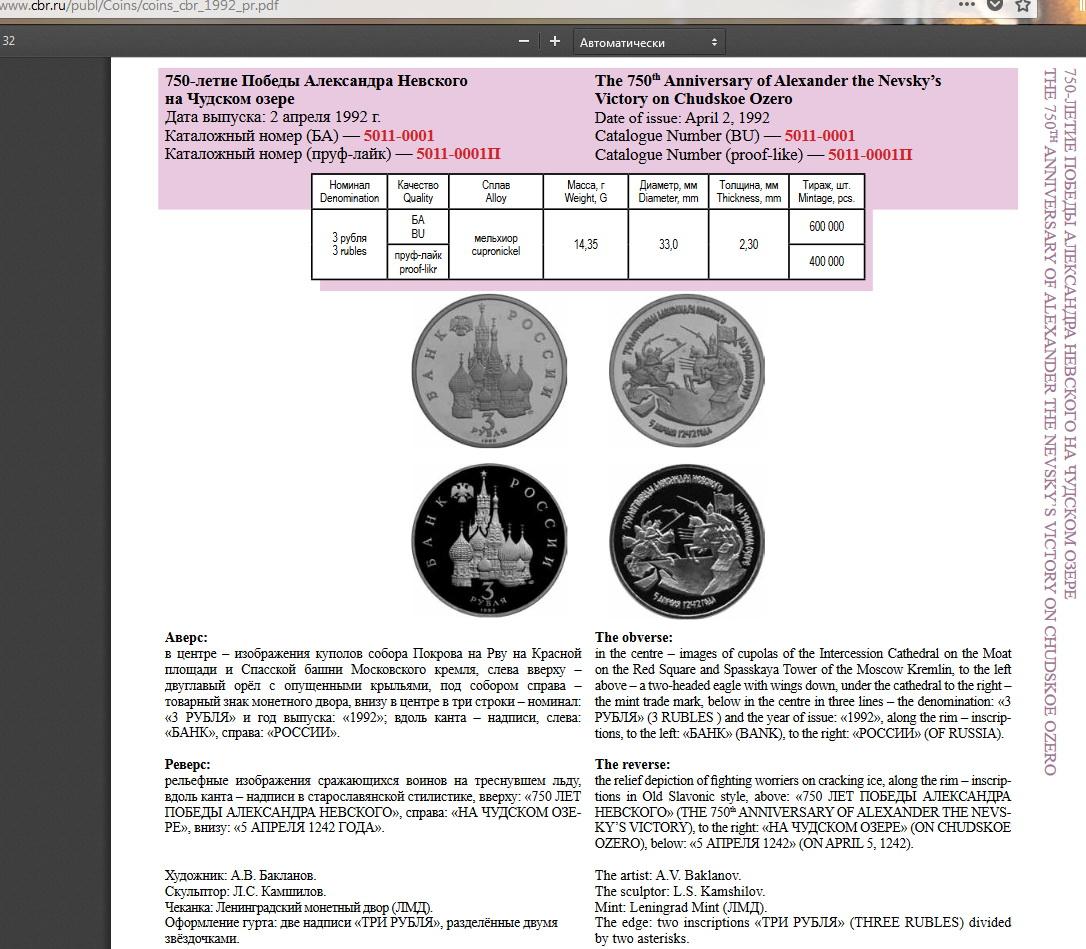Click the text 'Художник: А.В. Бакланов.'
This screenshot has height=949, width=1086.
coord(240,876)
